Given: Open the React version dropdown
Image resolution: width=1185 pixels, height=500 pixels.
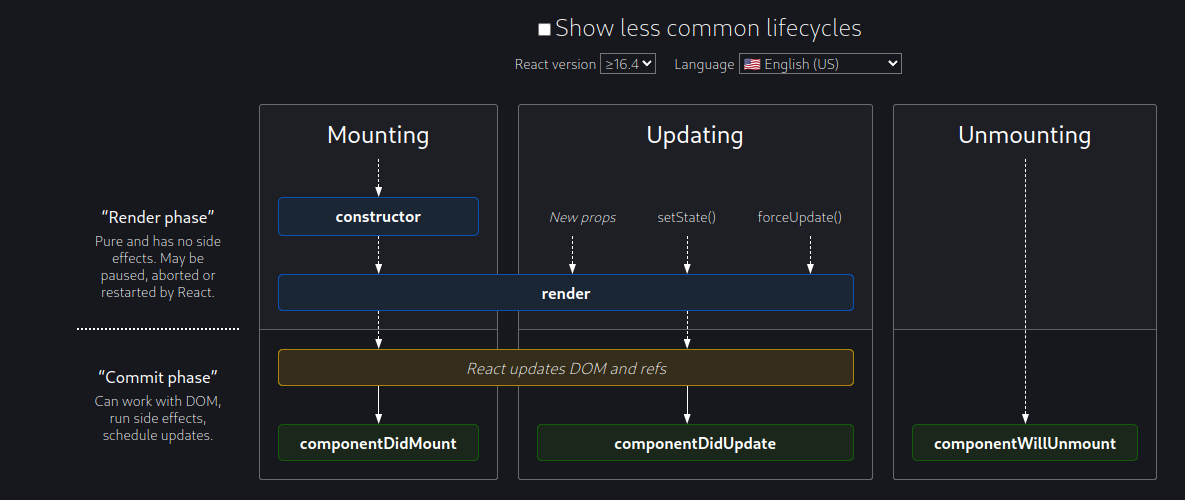Looking at the screenshot, I should pyautogui.click(x=628, y=64).
